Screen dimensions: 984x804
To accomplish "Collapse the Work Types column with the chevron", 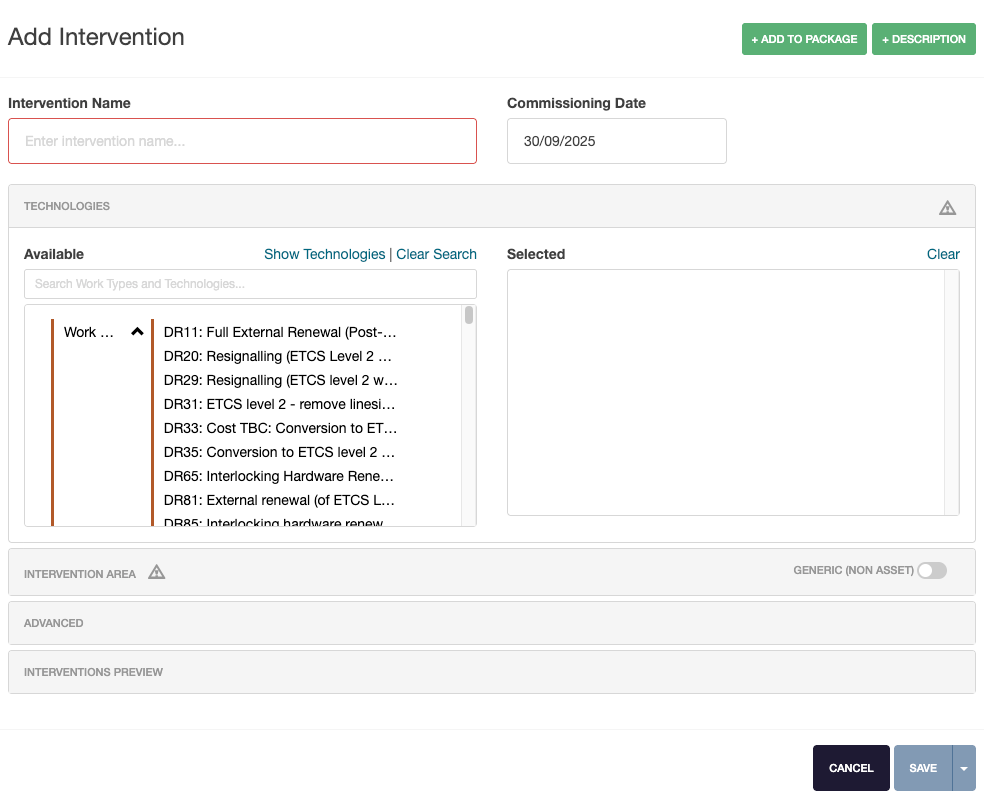I will tap(137, 332).
